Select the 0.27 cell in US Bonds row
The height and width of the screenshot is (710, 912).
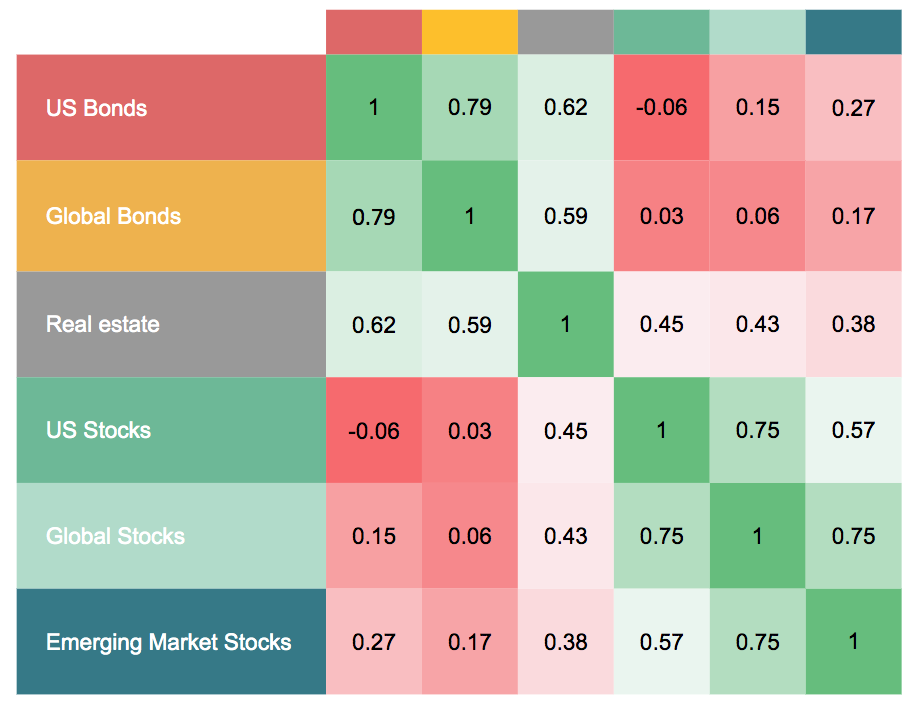pyautogui.click(x=854, y=108)
